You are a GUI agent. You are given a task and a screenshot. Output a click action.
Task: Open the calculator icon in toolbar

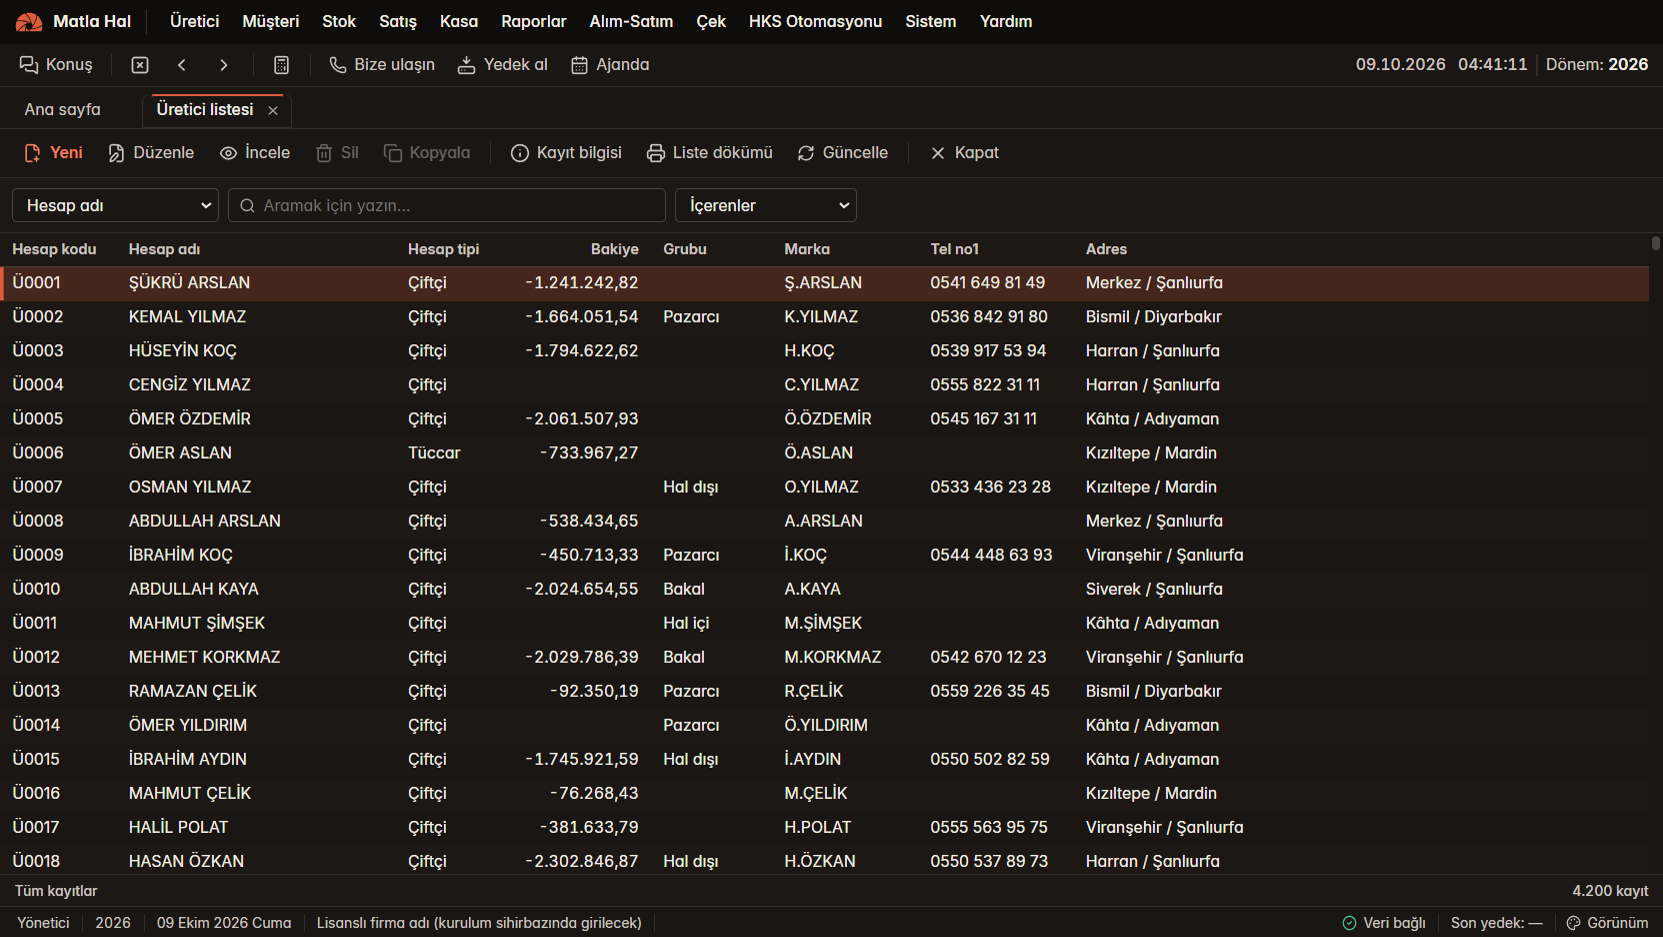click(282, 65)
